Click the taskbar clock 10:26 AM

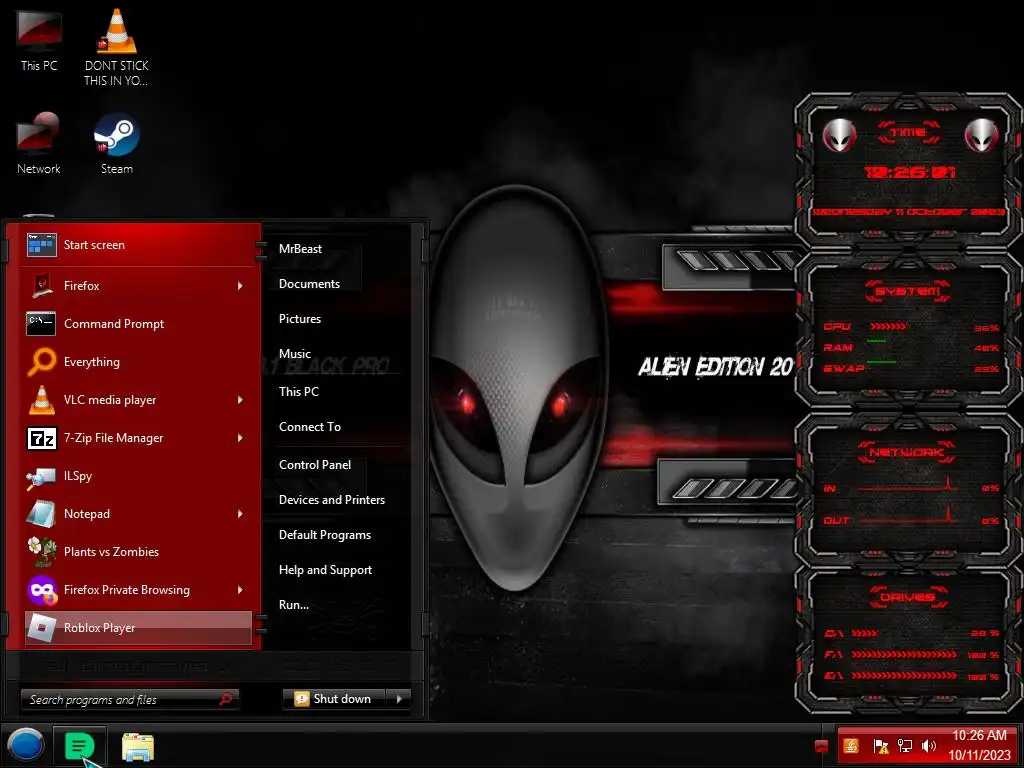coord(979,735)
